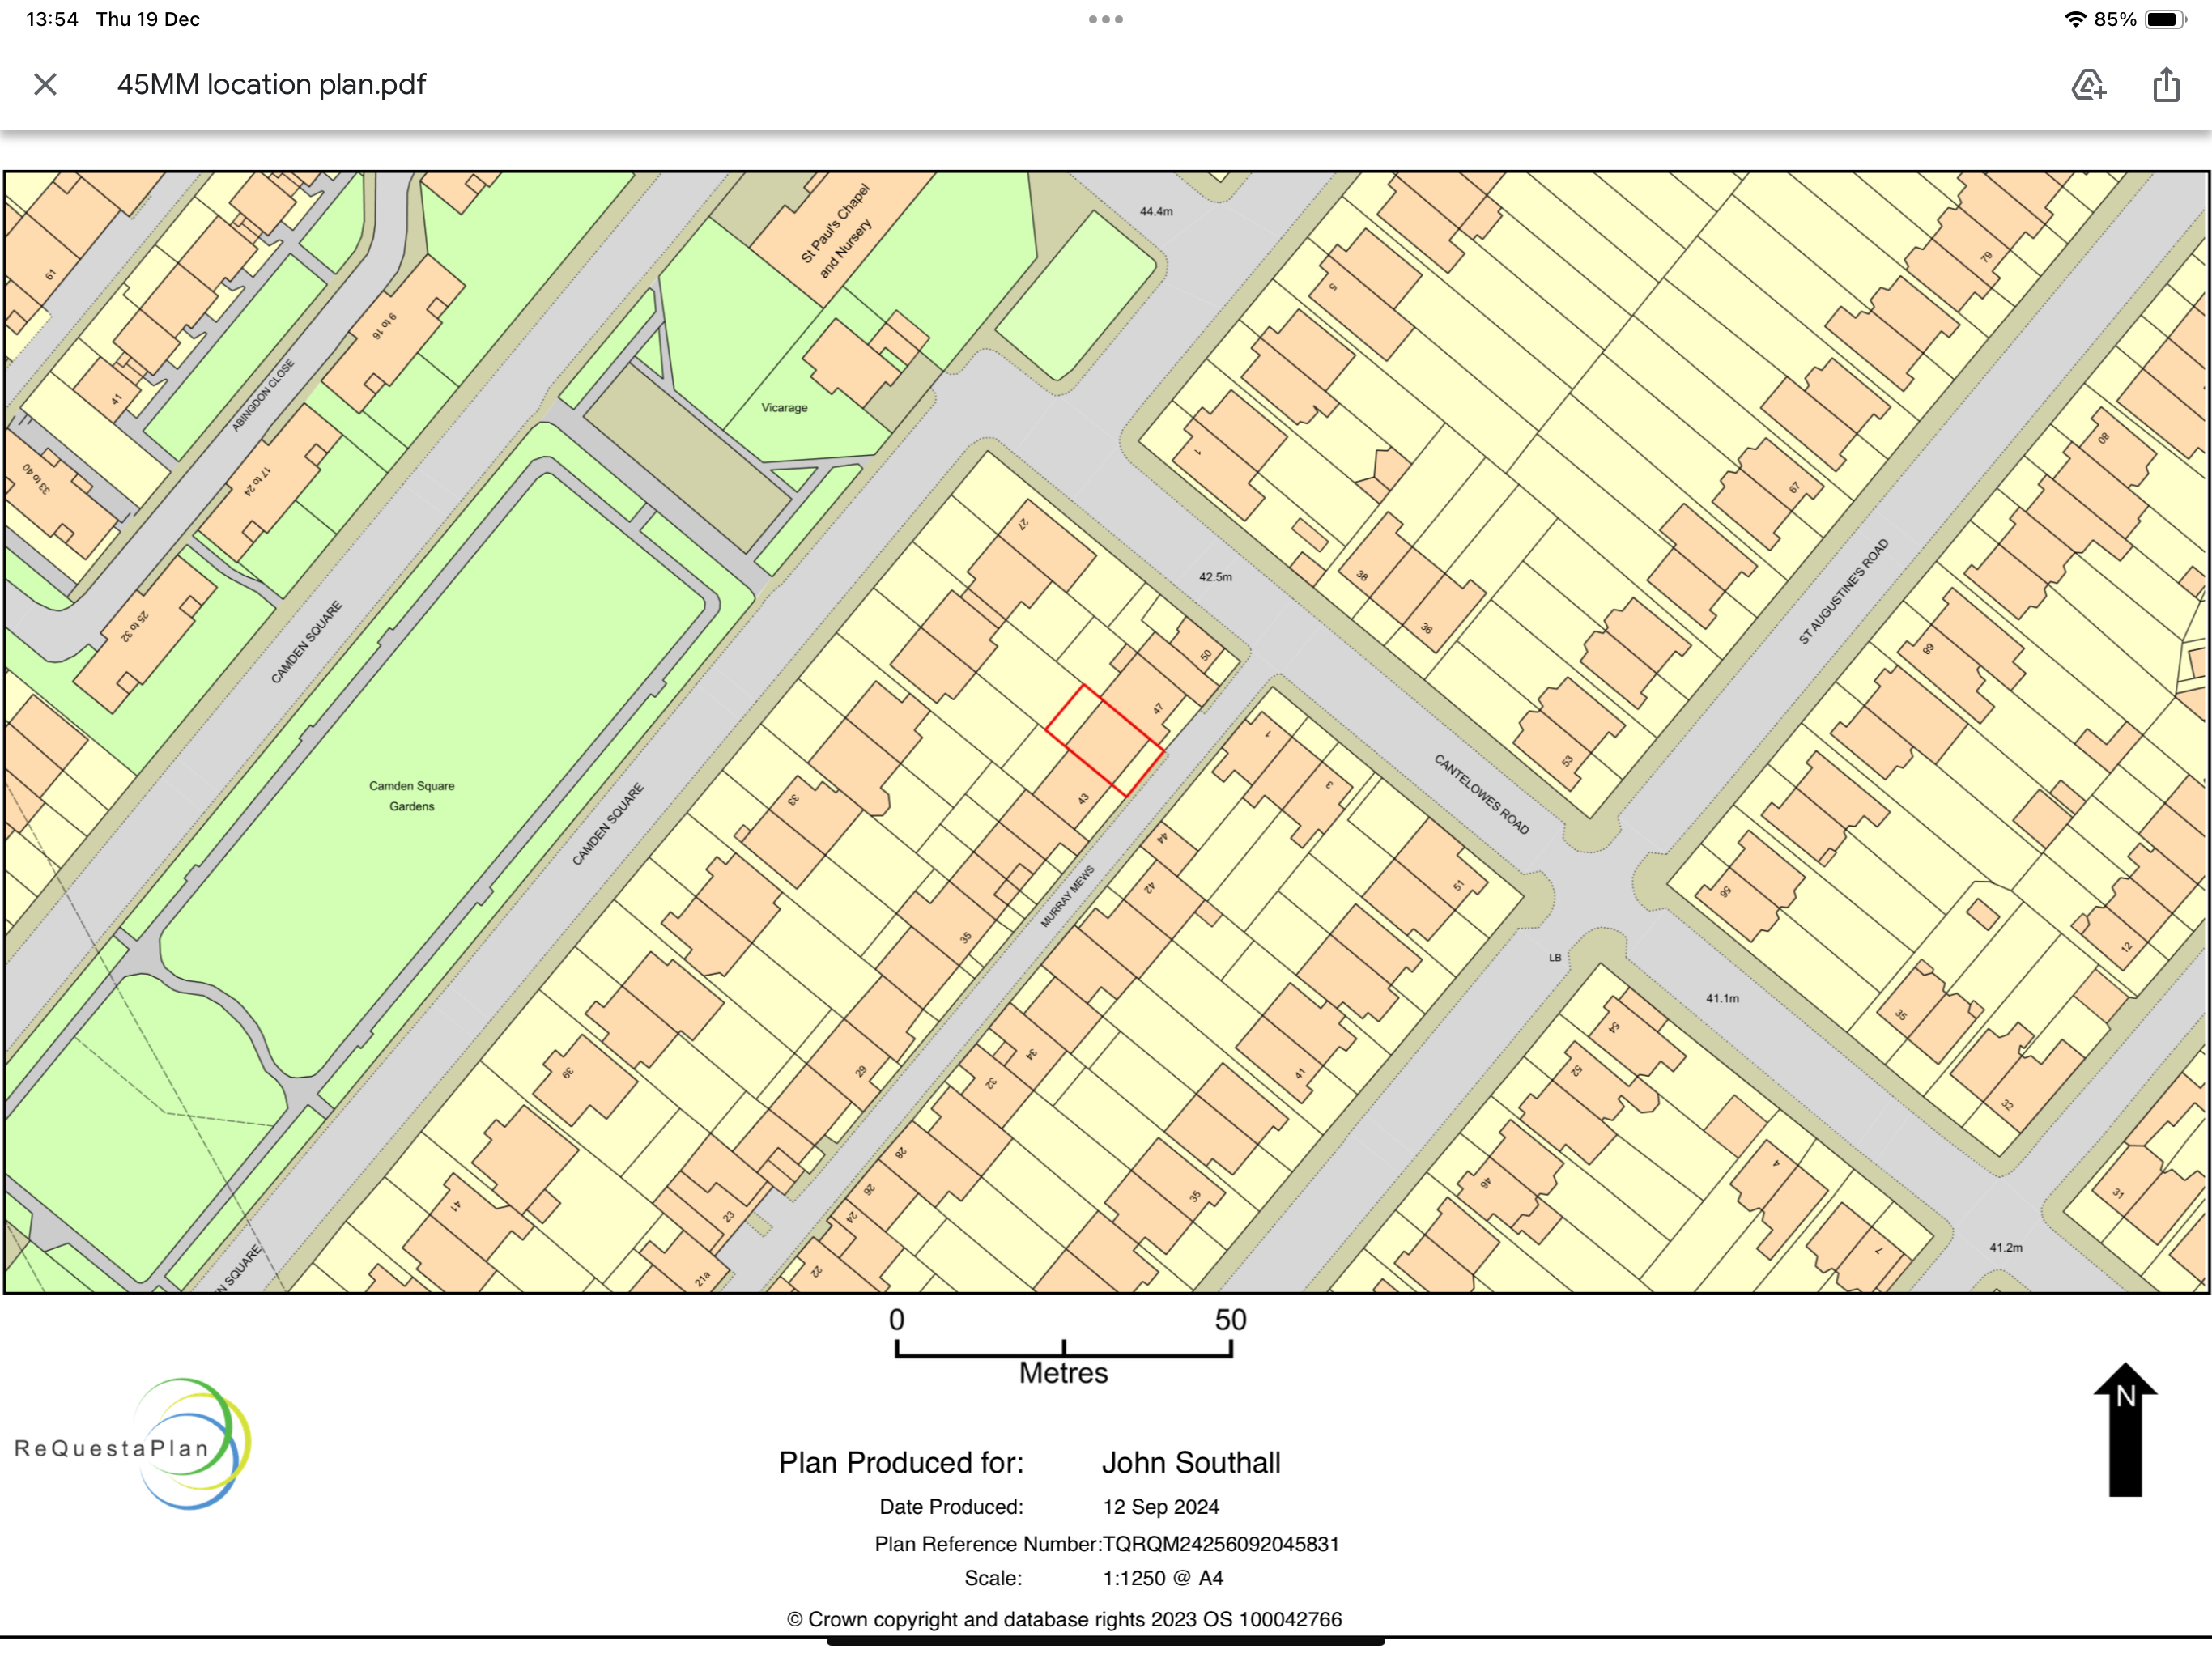
Task: Tap the home indicator bar at bottom
Action: [1105, 1641]
